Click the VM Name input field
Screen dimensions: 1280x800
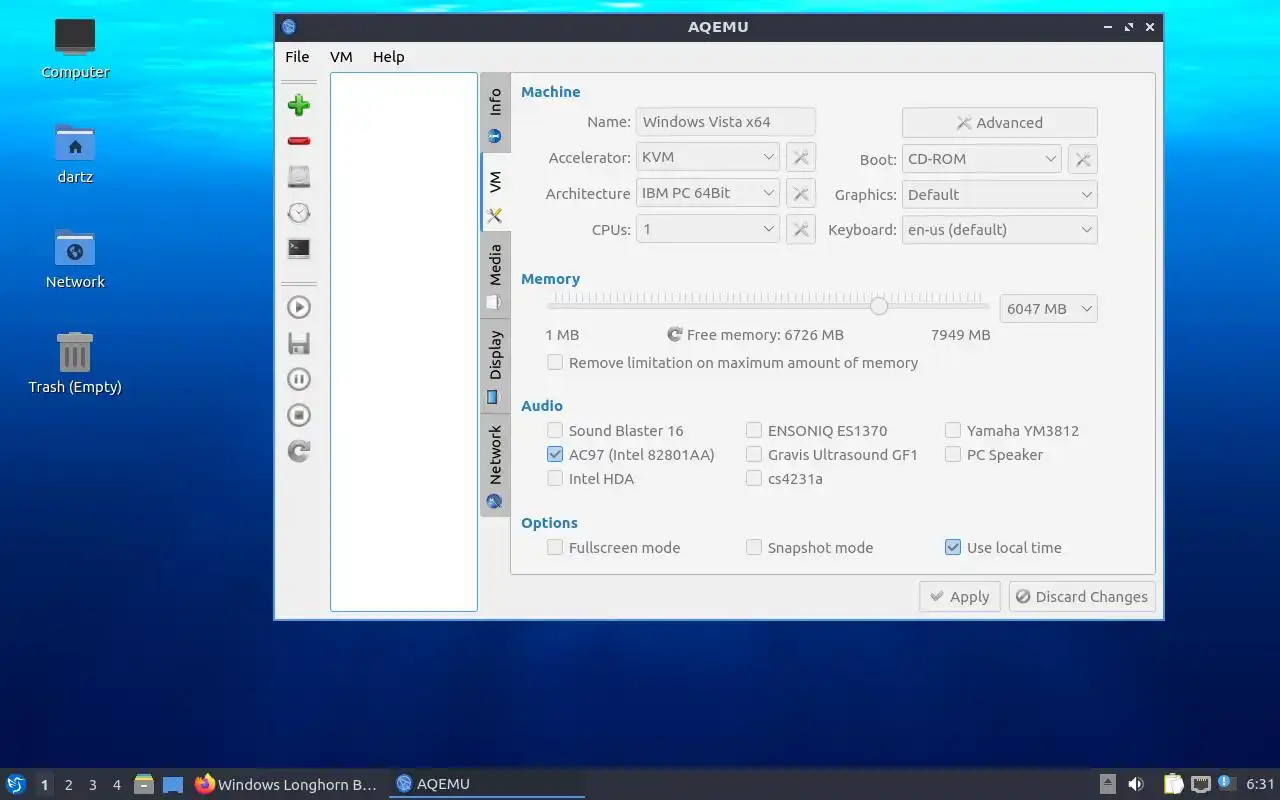[x=726, y=122]
